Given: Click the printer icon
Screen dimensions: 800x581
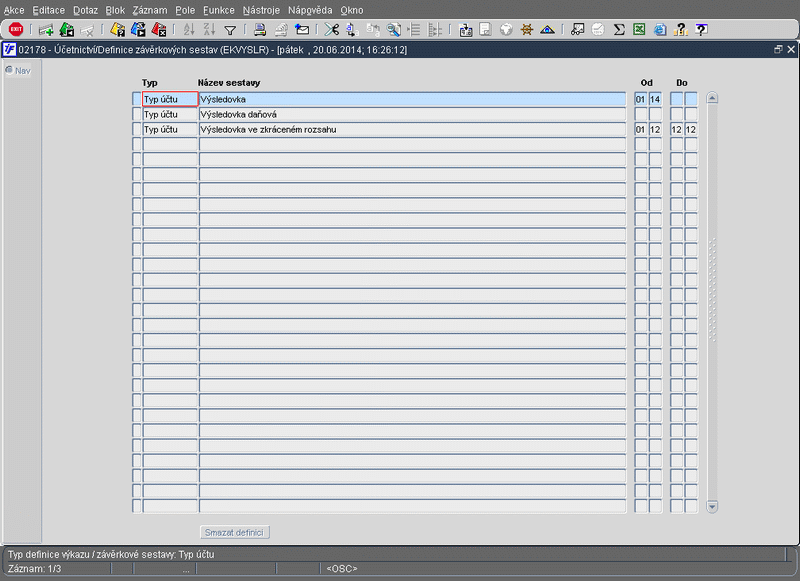Looking at the screenshot, I should [260, 30].
